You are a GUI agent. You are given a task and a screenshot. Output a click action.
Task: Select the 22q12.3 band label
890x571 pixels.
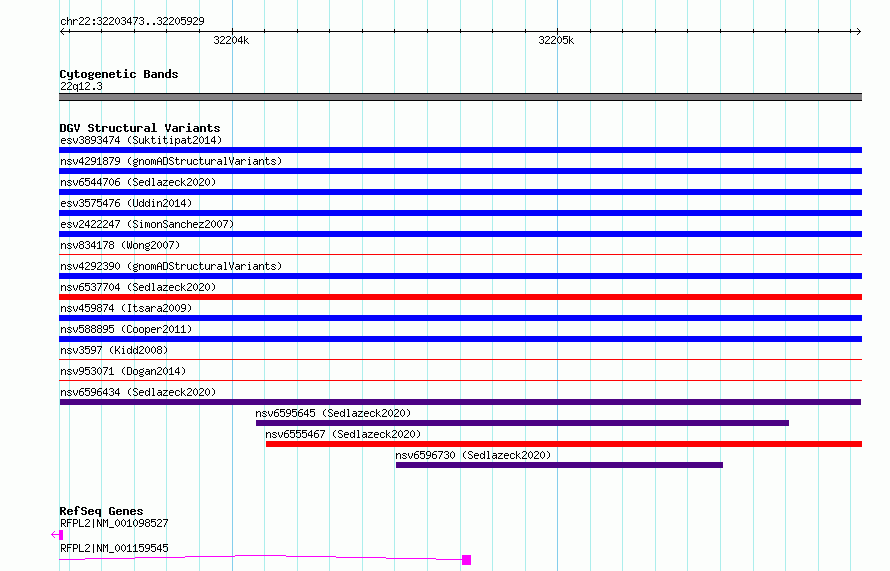[81, 86]
